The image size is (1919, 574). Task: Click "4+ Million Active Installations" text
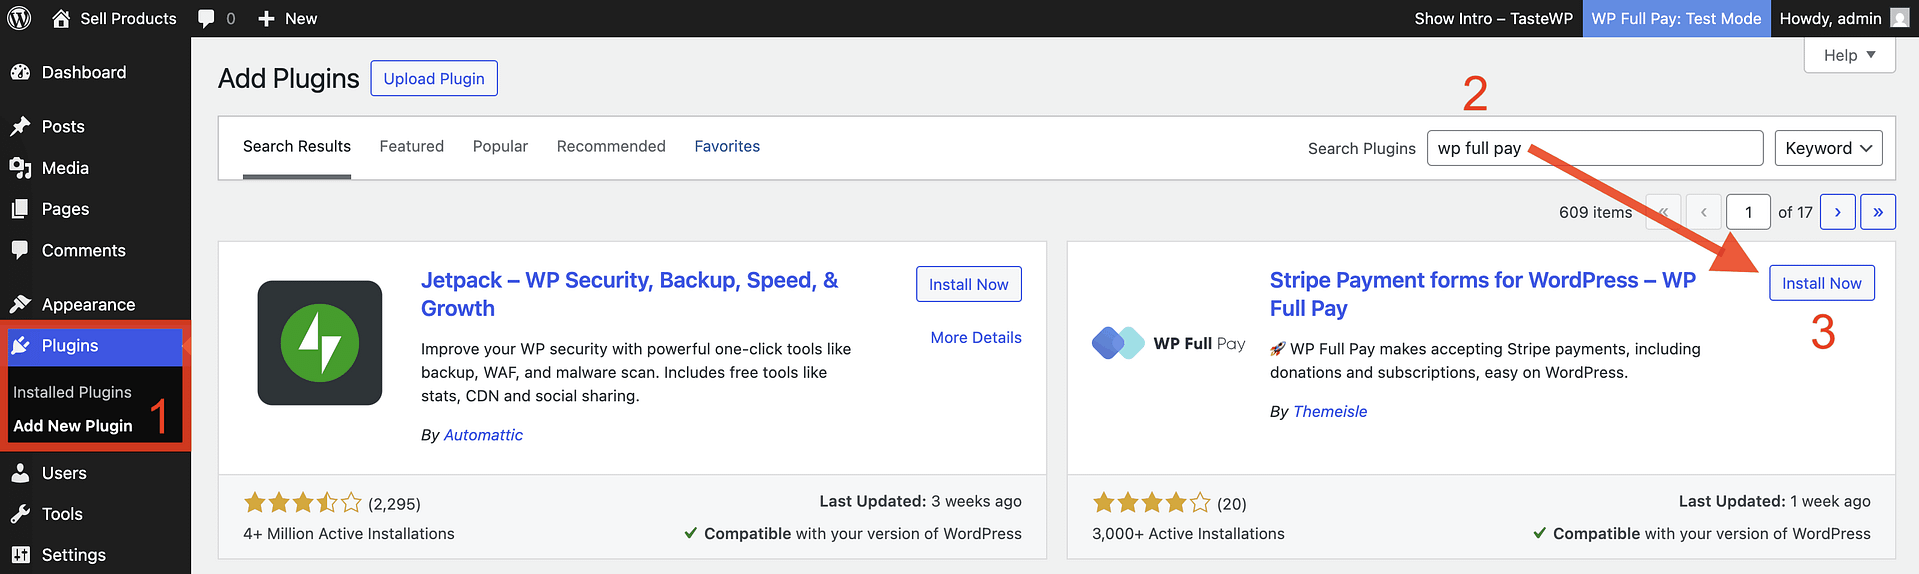click(349, 534)
